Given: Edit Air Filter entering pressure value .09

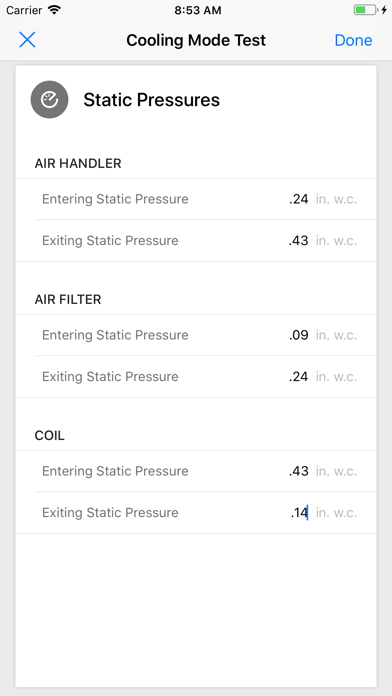Looking at the screenshot, I should (298, 335).
